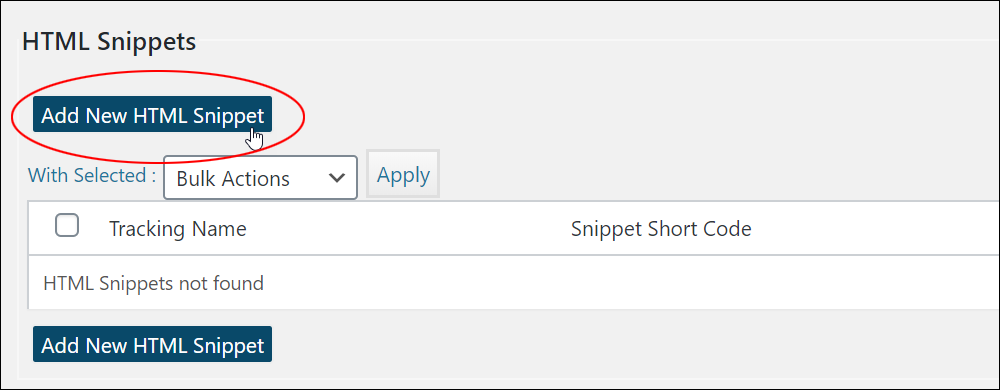1000x390 pixels.
Task: Select the 'Bulk Actions' text inside combo box
Action: (233, 179)
